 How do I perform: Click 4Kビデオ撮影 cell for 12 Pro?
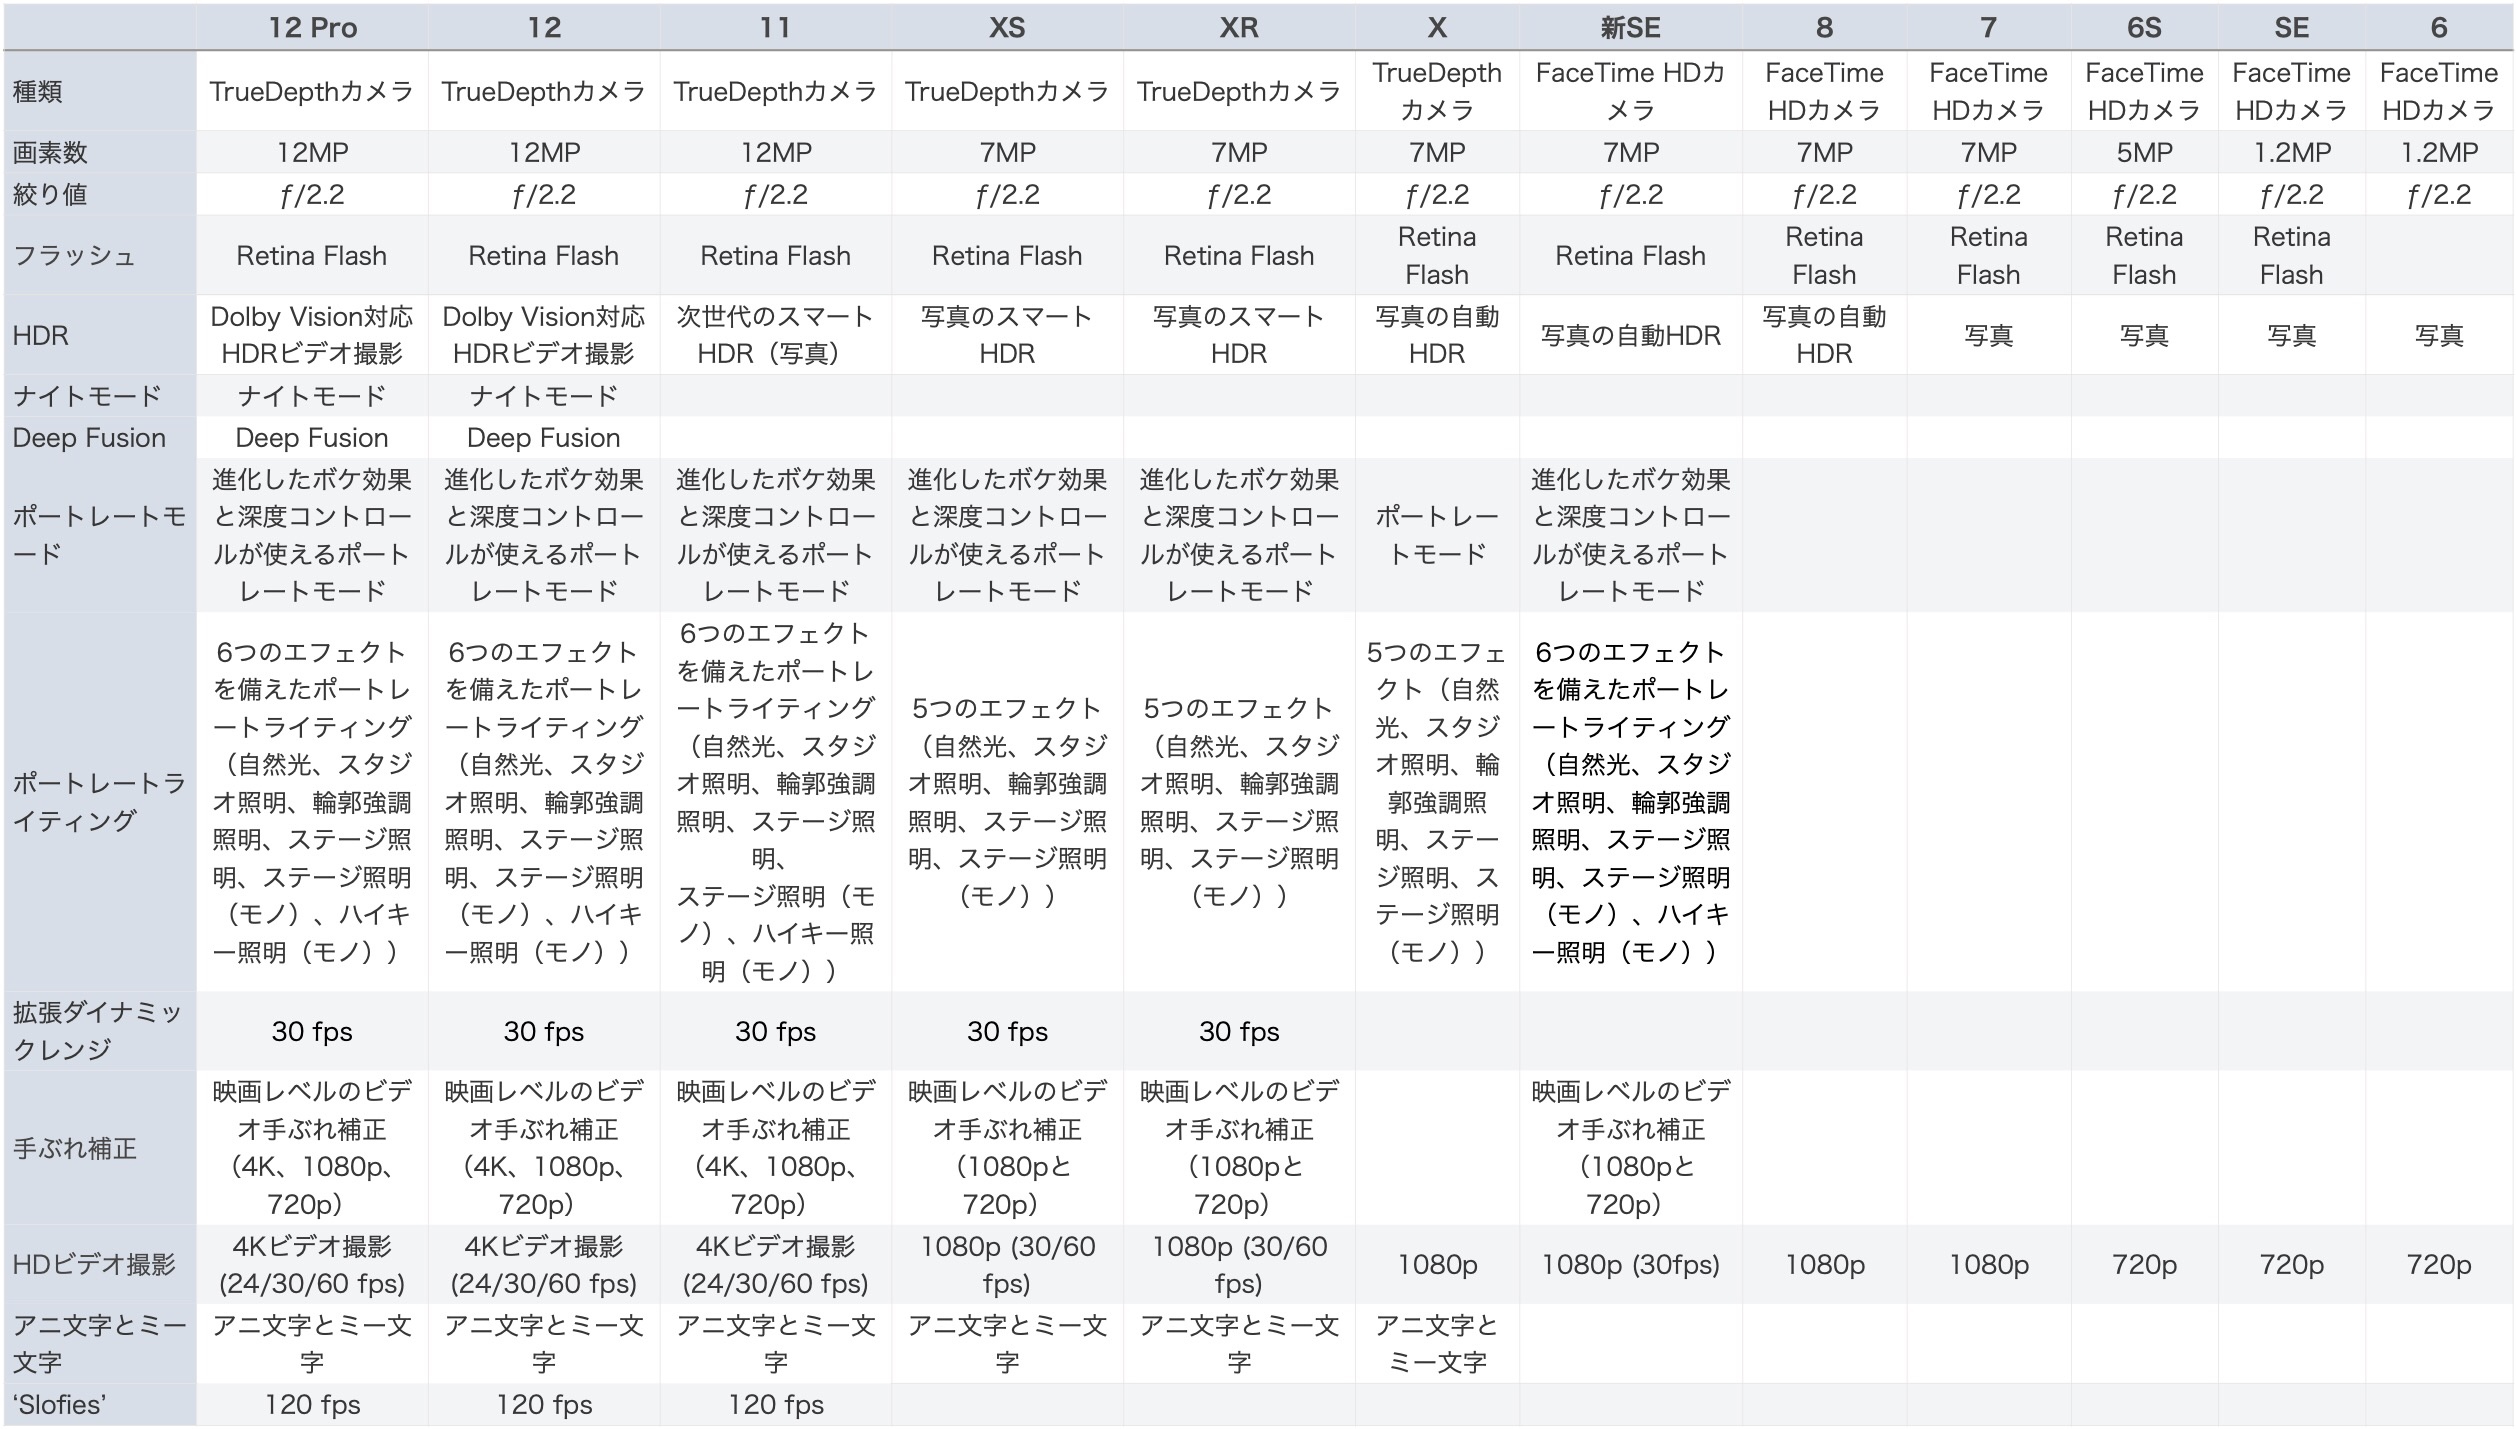(312, 1264)
